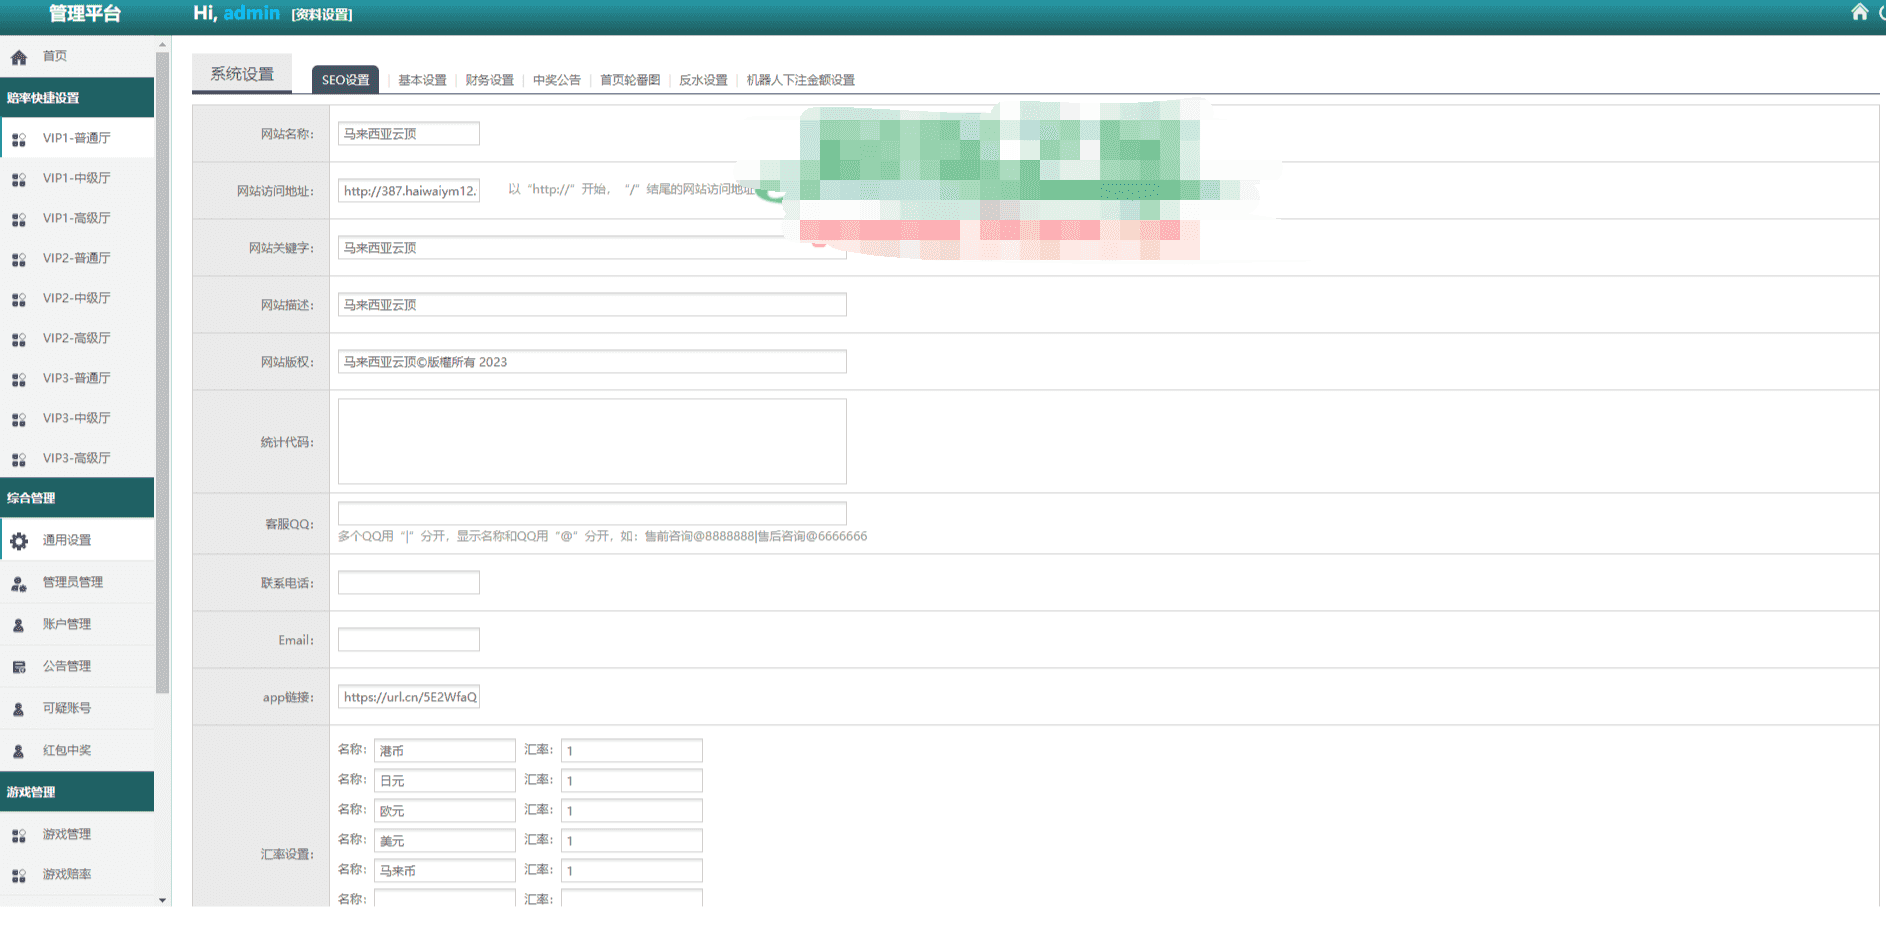Click the Email input field

click(408, 640)
